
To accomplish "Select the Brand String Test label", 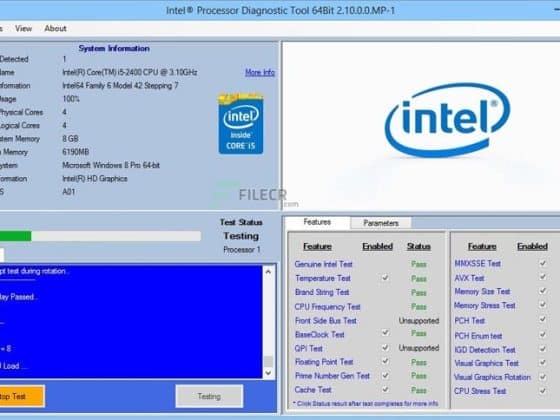I will coord(322,292).
